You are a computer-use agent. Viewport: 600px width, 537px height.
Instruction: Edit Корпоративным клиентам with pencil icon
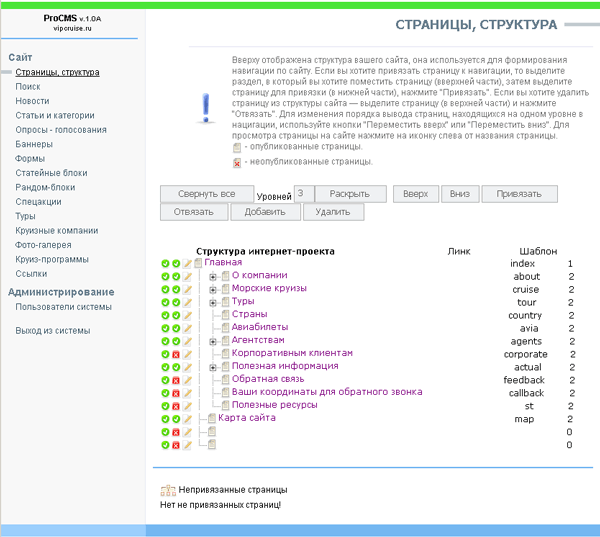tap(187, 354)
